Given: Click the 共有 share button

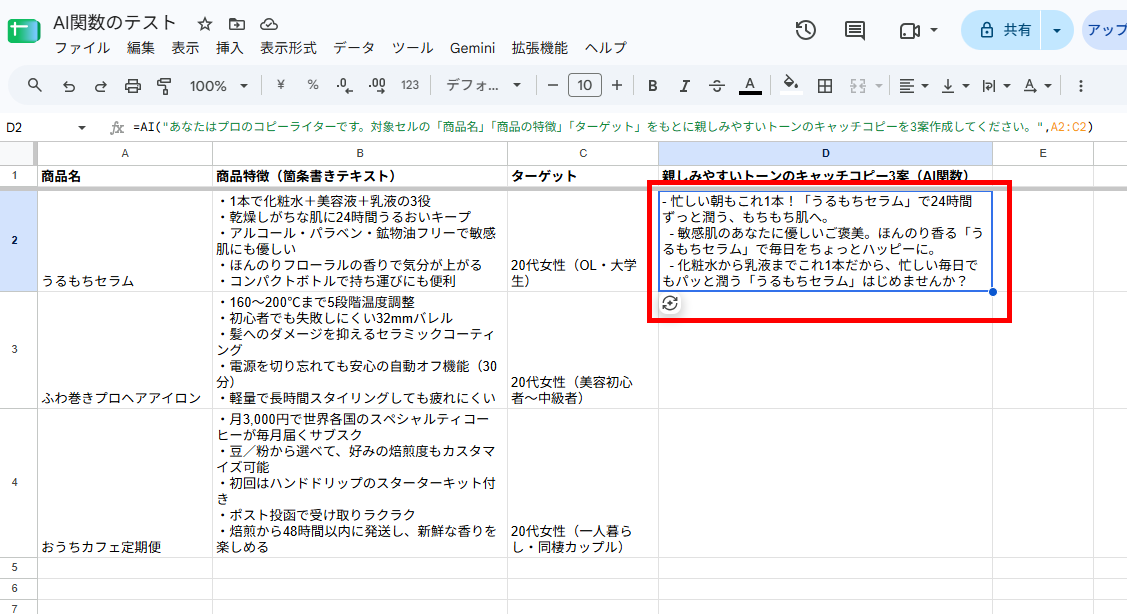Looking at the screenshot, I should pyautogui.click(x=1001, y=30).
